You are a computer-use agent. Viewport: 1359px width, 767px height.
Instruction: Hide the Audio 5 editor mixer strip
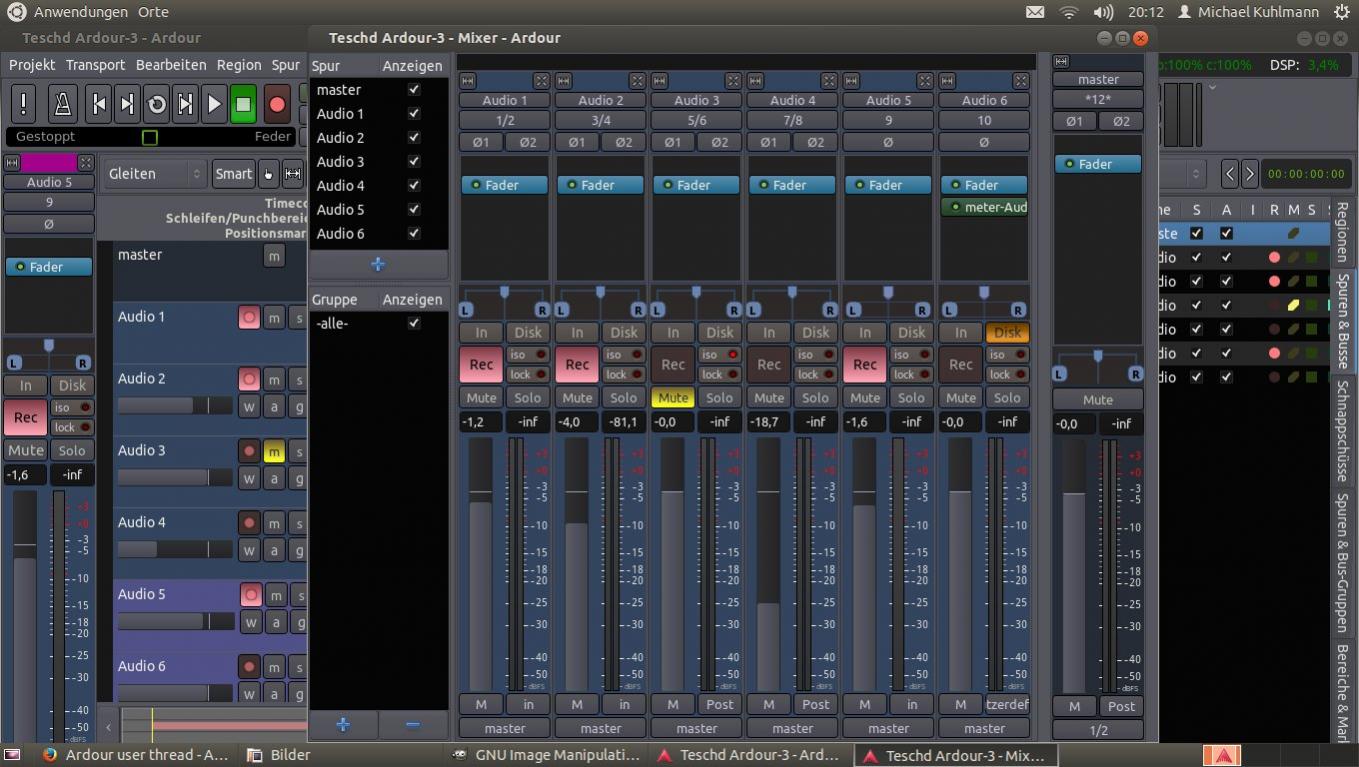(86, 163)
